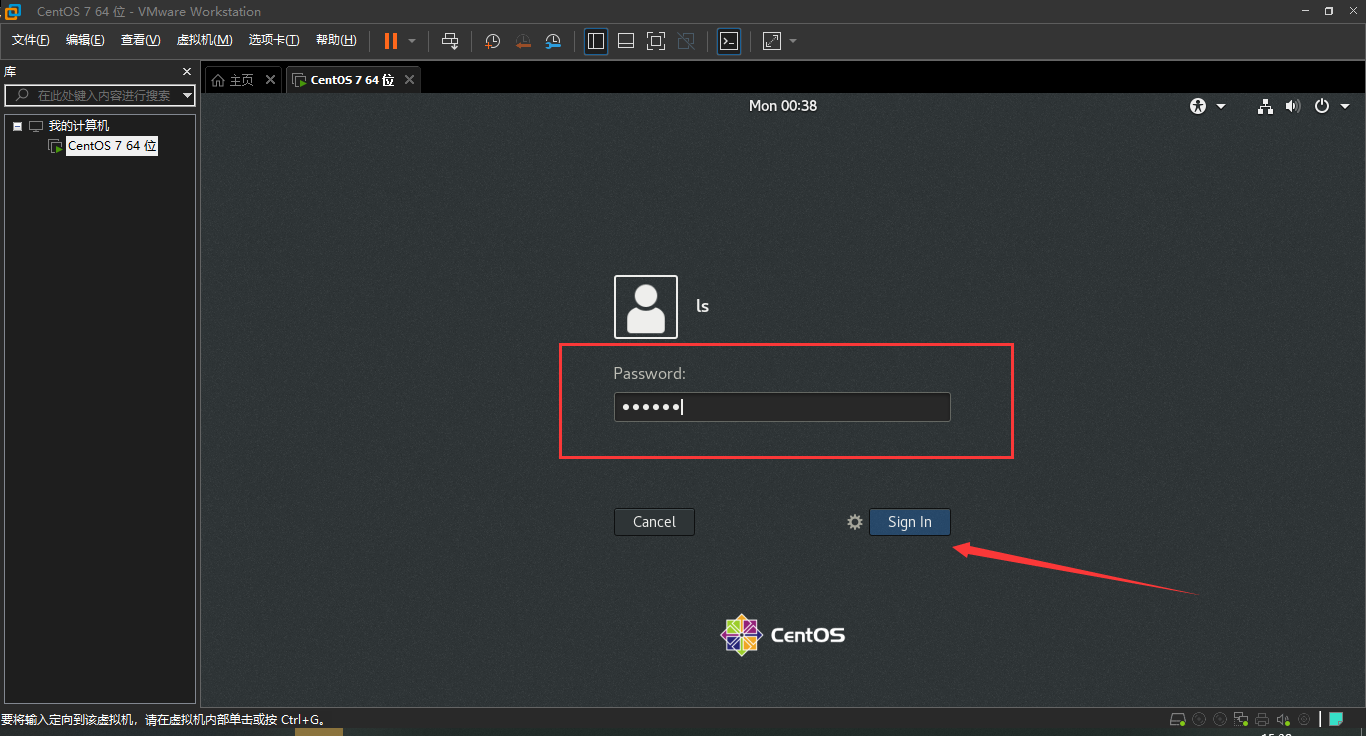Click the teal message log note icon

click(x=1335, y=719)
